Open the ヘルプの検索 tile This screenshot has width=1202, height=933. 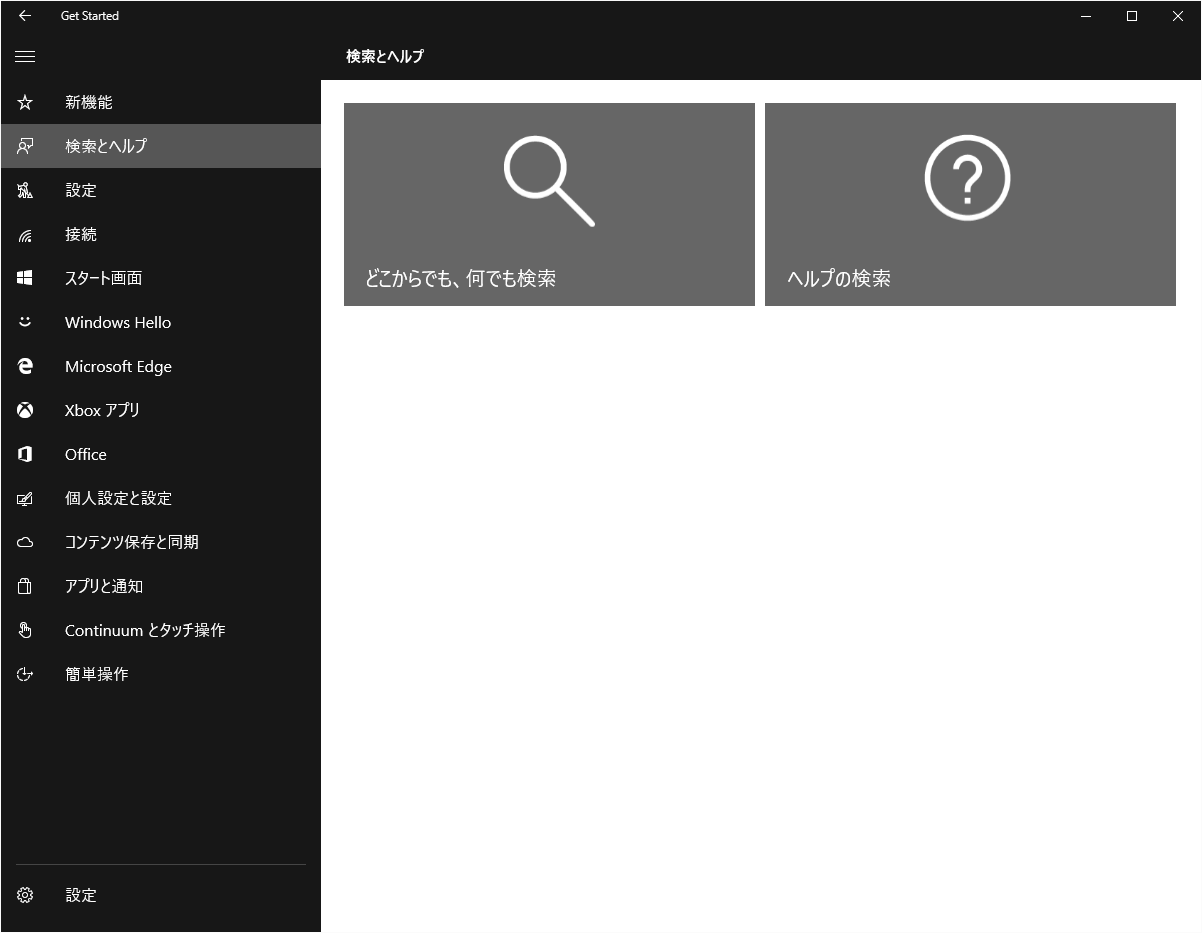pyautogui.click(x=969, y=204)
